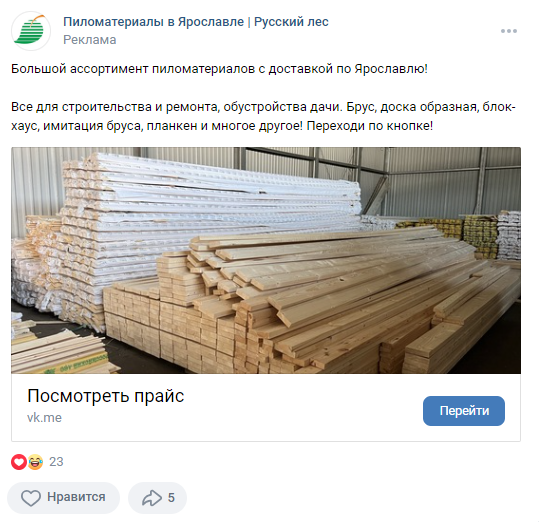The width and height of the screenshot is (539, 522).
Task: Open the lumber warehouse photo
Action: (266, 260)
